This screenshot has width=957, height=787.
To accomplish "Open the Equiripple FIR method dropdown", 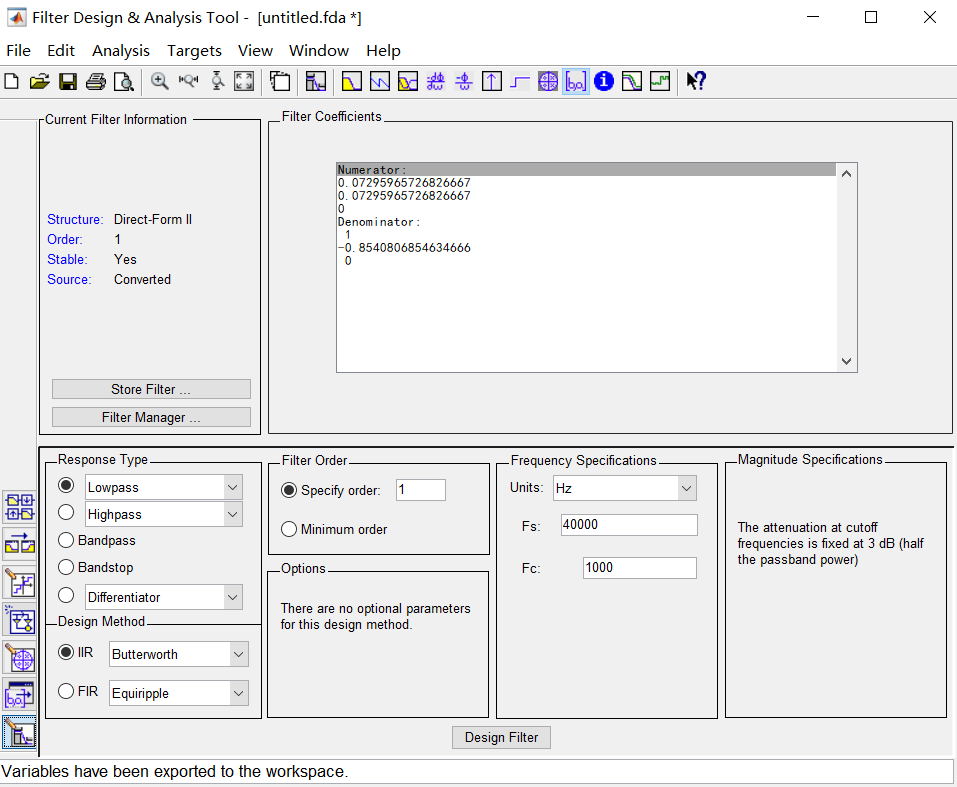I will click(x=239, y=694).
